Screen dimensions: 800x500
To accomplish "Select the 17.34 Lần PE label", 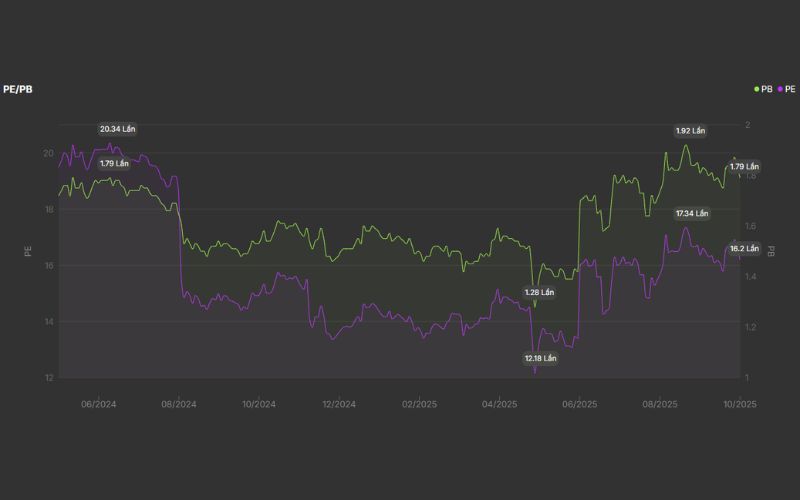I will [x=691, y=213].
